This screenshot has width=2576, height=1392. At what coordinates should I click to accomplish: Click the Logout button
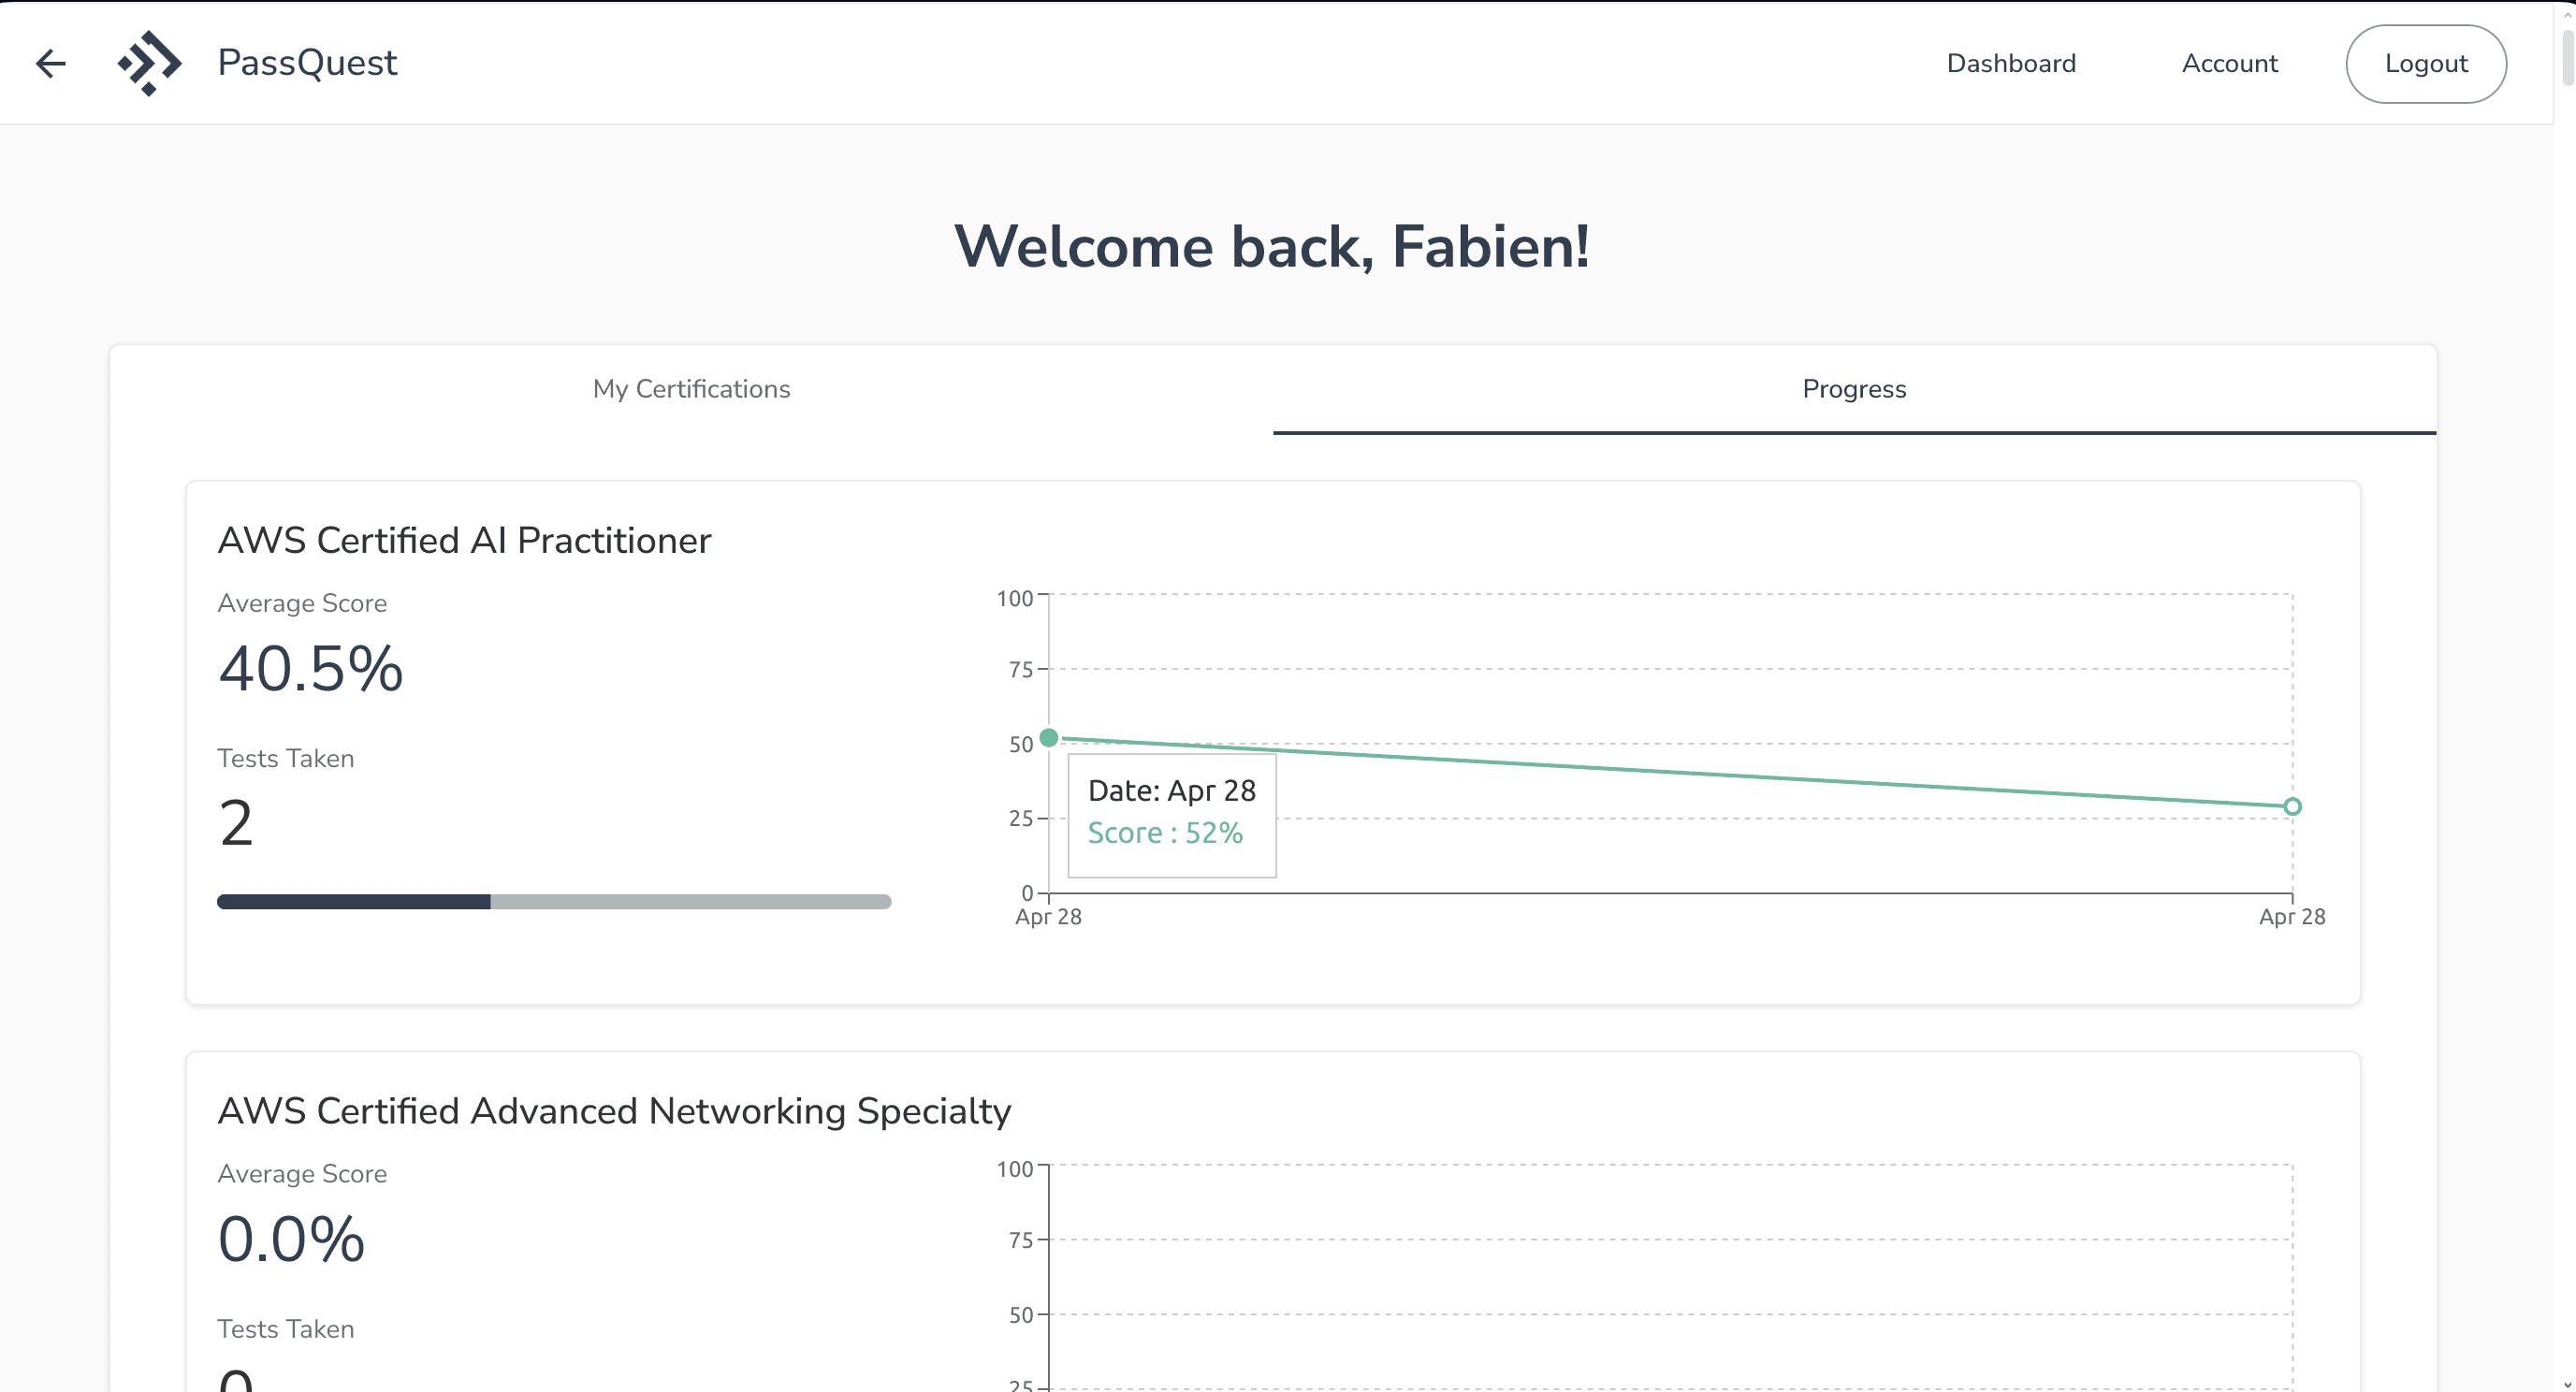point(2425,63)
